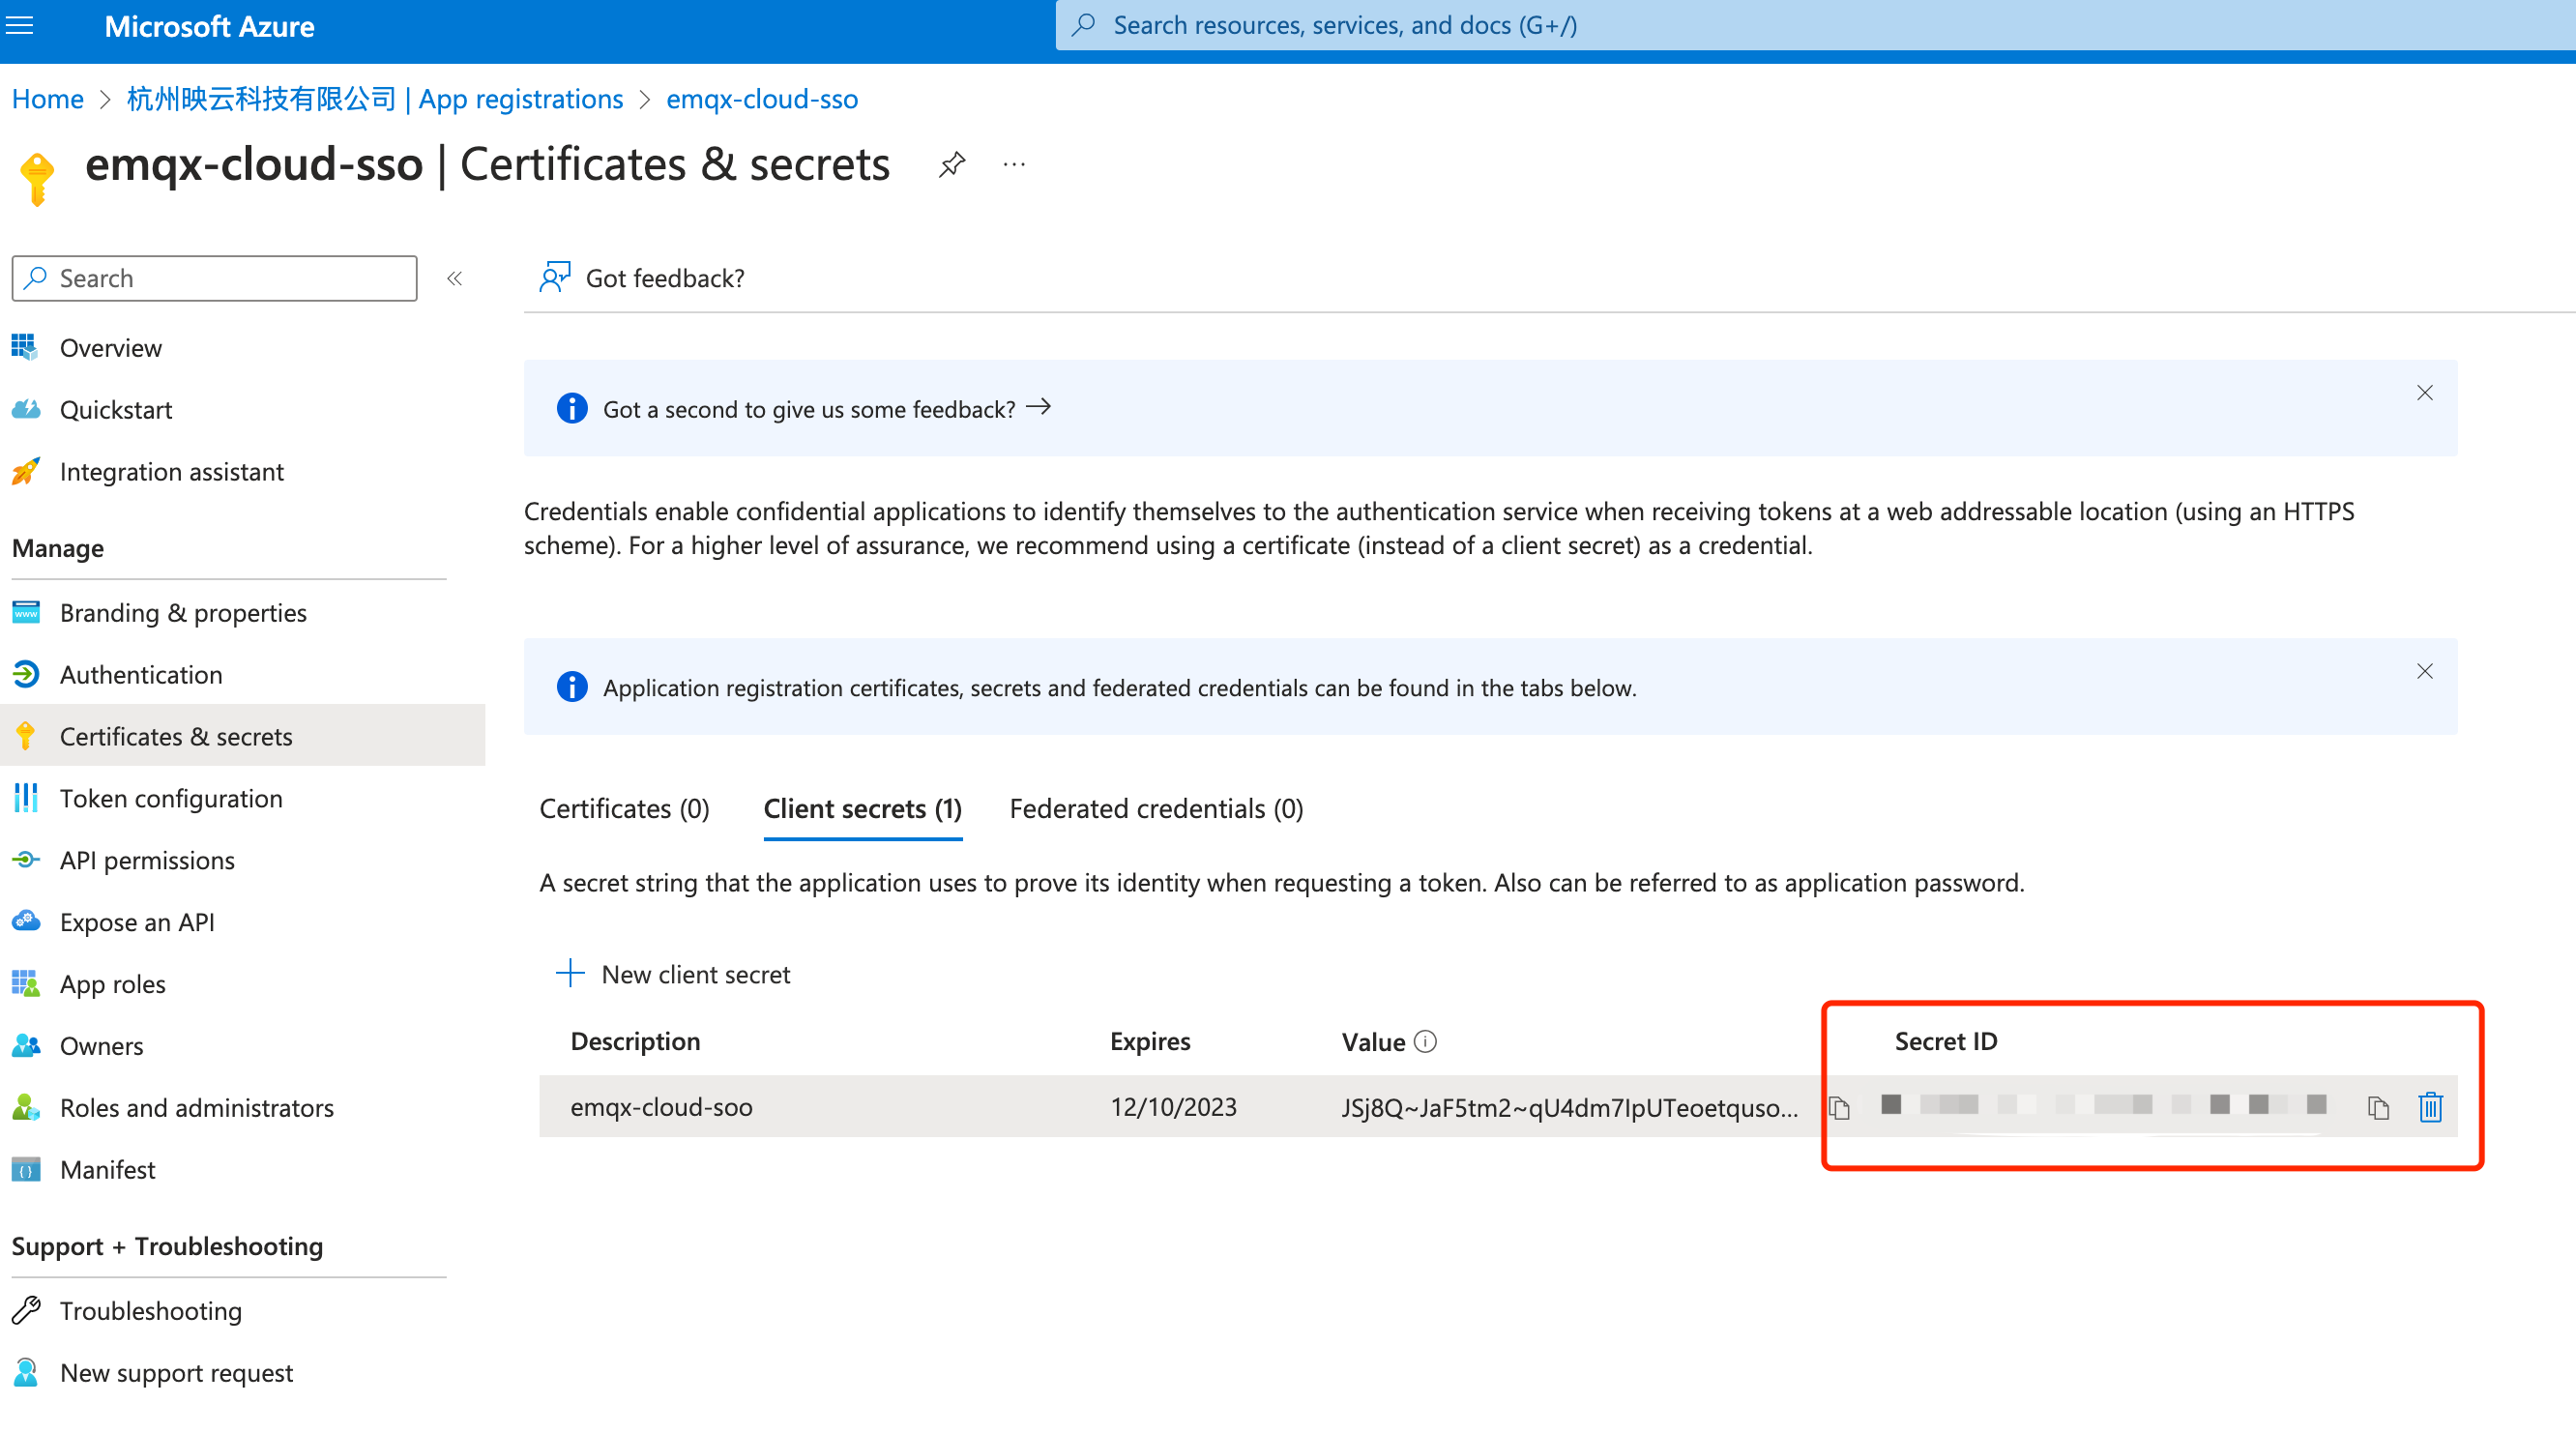Click the sidebar Search field
Screen dimensions: 2576x1433
pos(214,278)
